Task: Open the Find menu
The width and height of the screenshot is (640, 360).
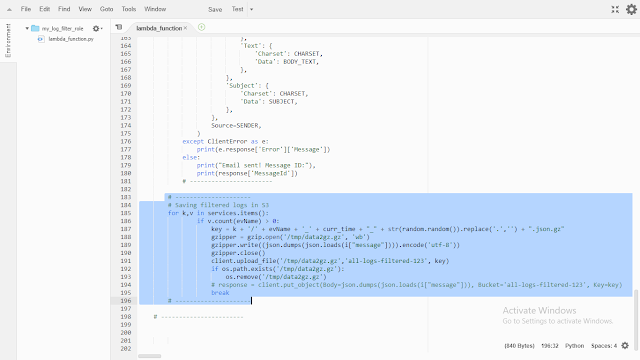Action: tap(64, 9)
